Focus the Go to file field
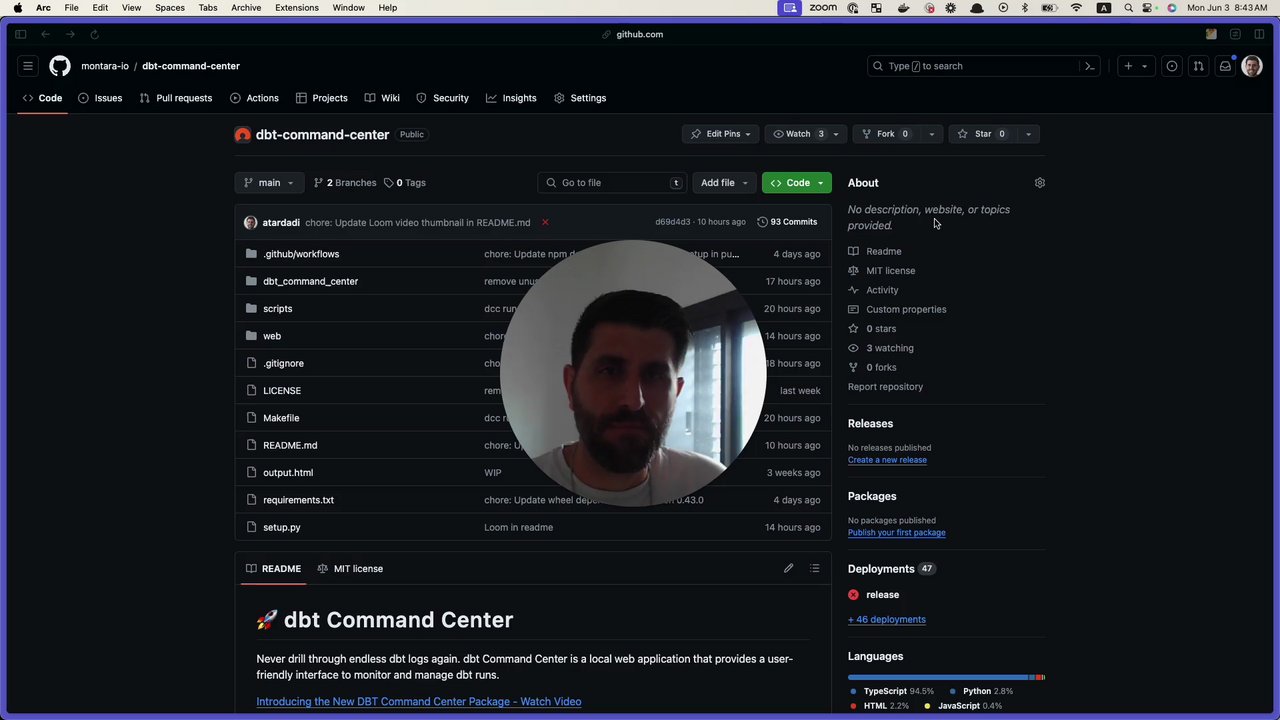1280x720 pixels. coord(612,183)
